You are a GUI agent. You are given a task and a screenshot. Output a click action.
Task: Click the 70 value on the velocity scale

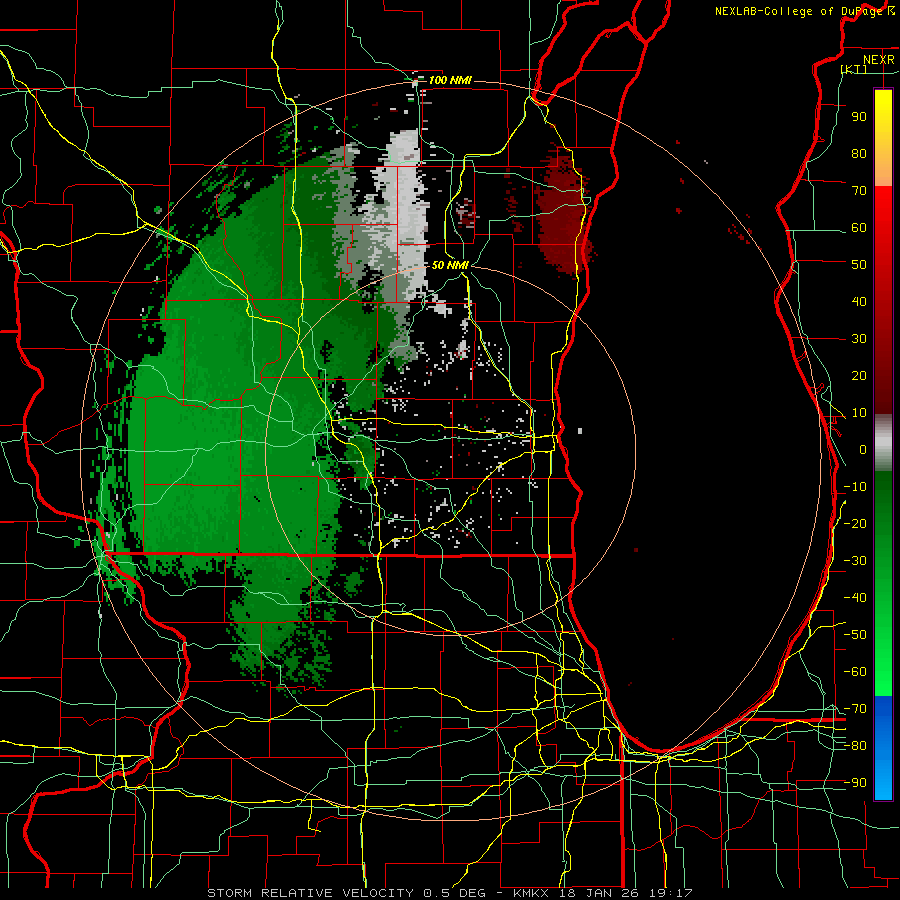859,191
